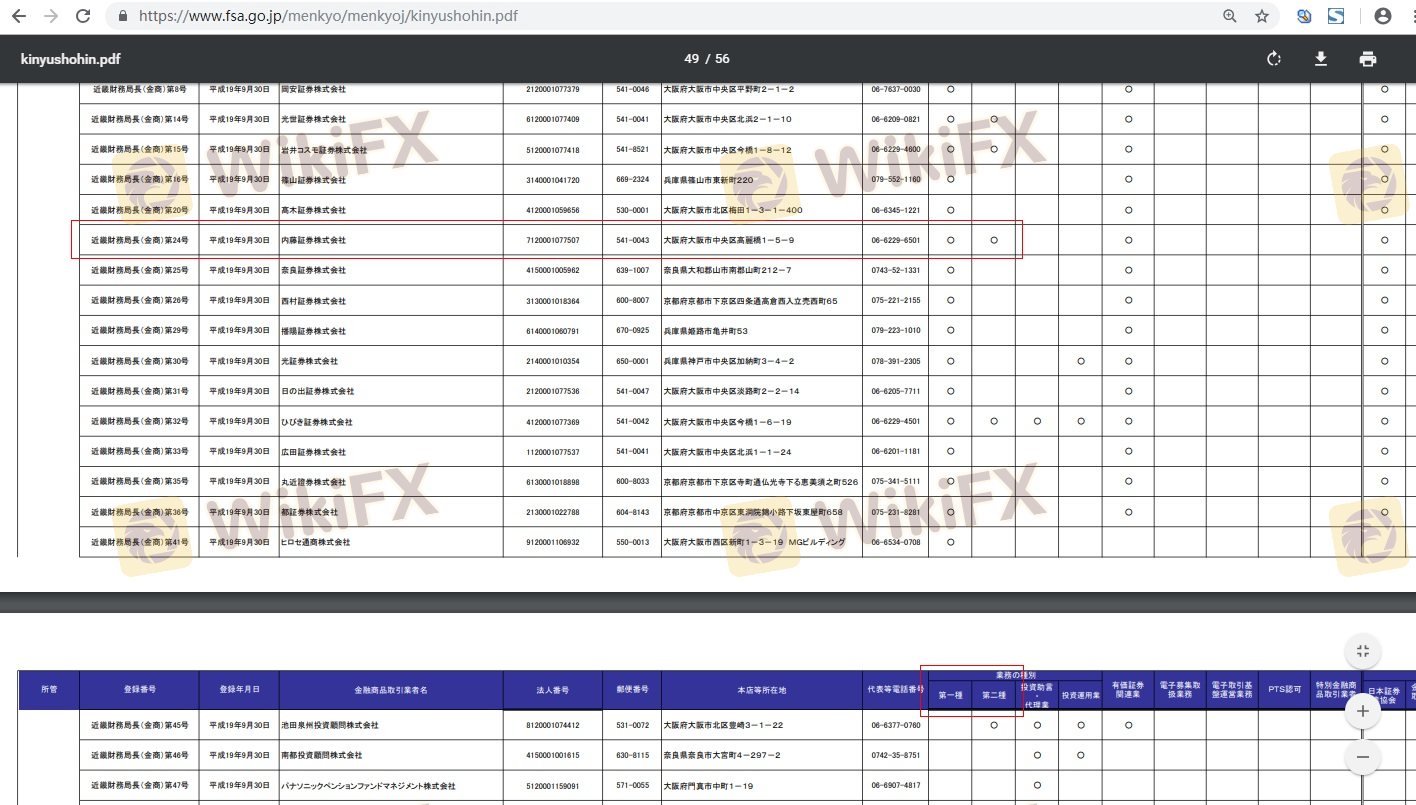This screenshot has width=1416, height=805.
Task: Click the 第二種 header cell
Action: 993,695
